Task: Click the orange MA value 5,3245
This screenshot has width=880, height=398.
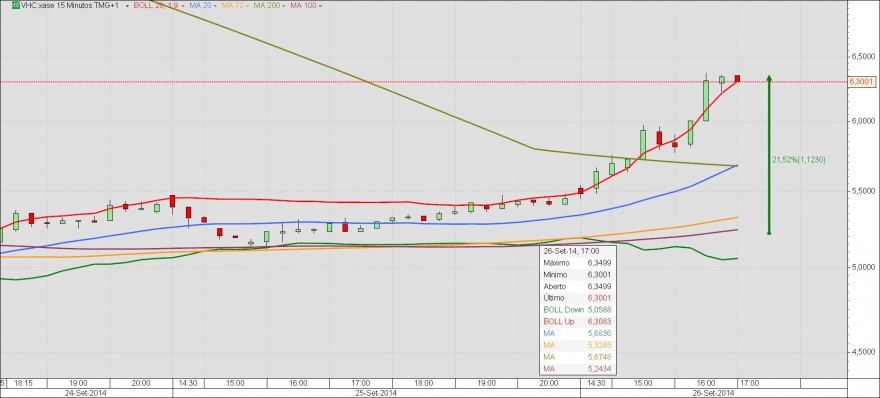Action: pos(599,345)
